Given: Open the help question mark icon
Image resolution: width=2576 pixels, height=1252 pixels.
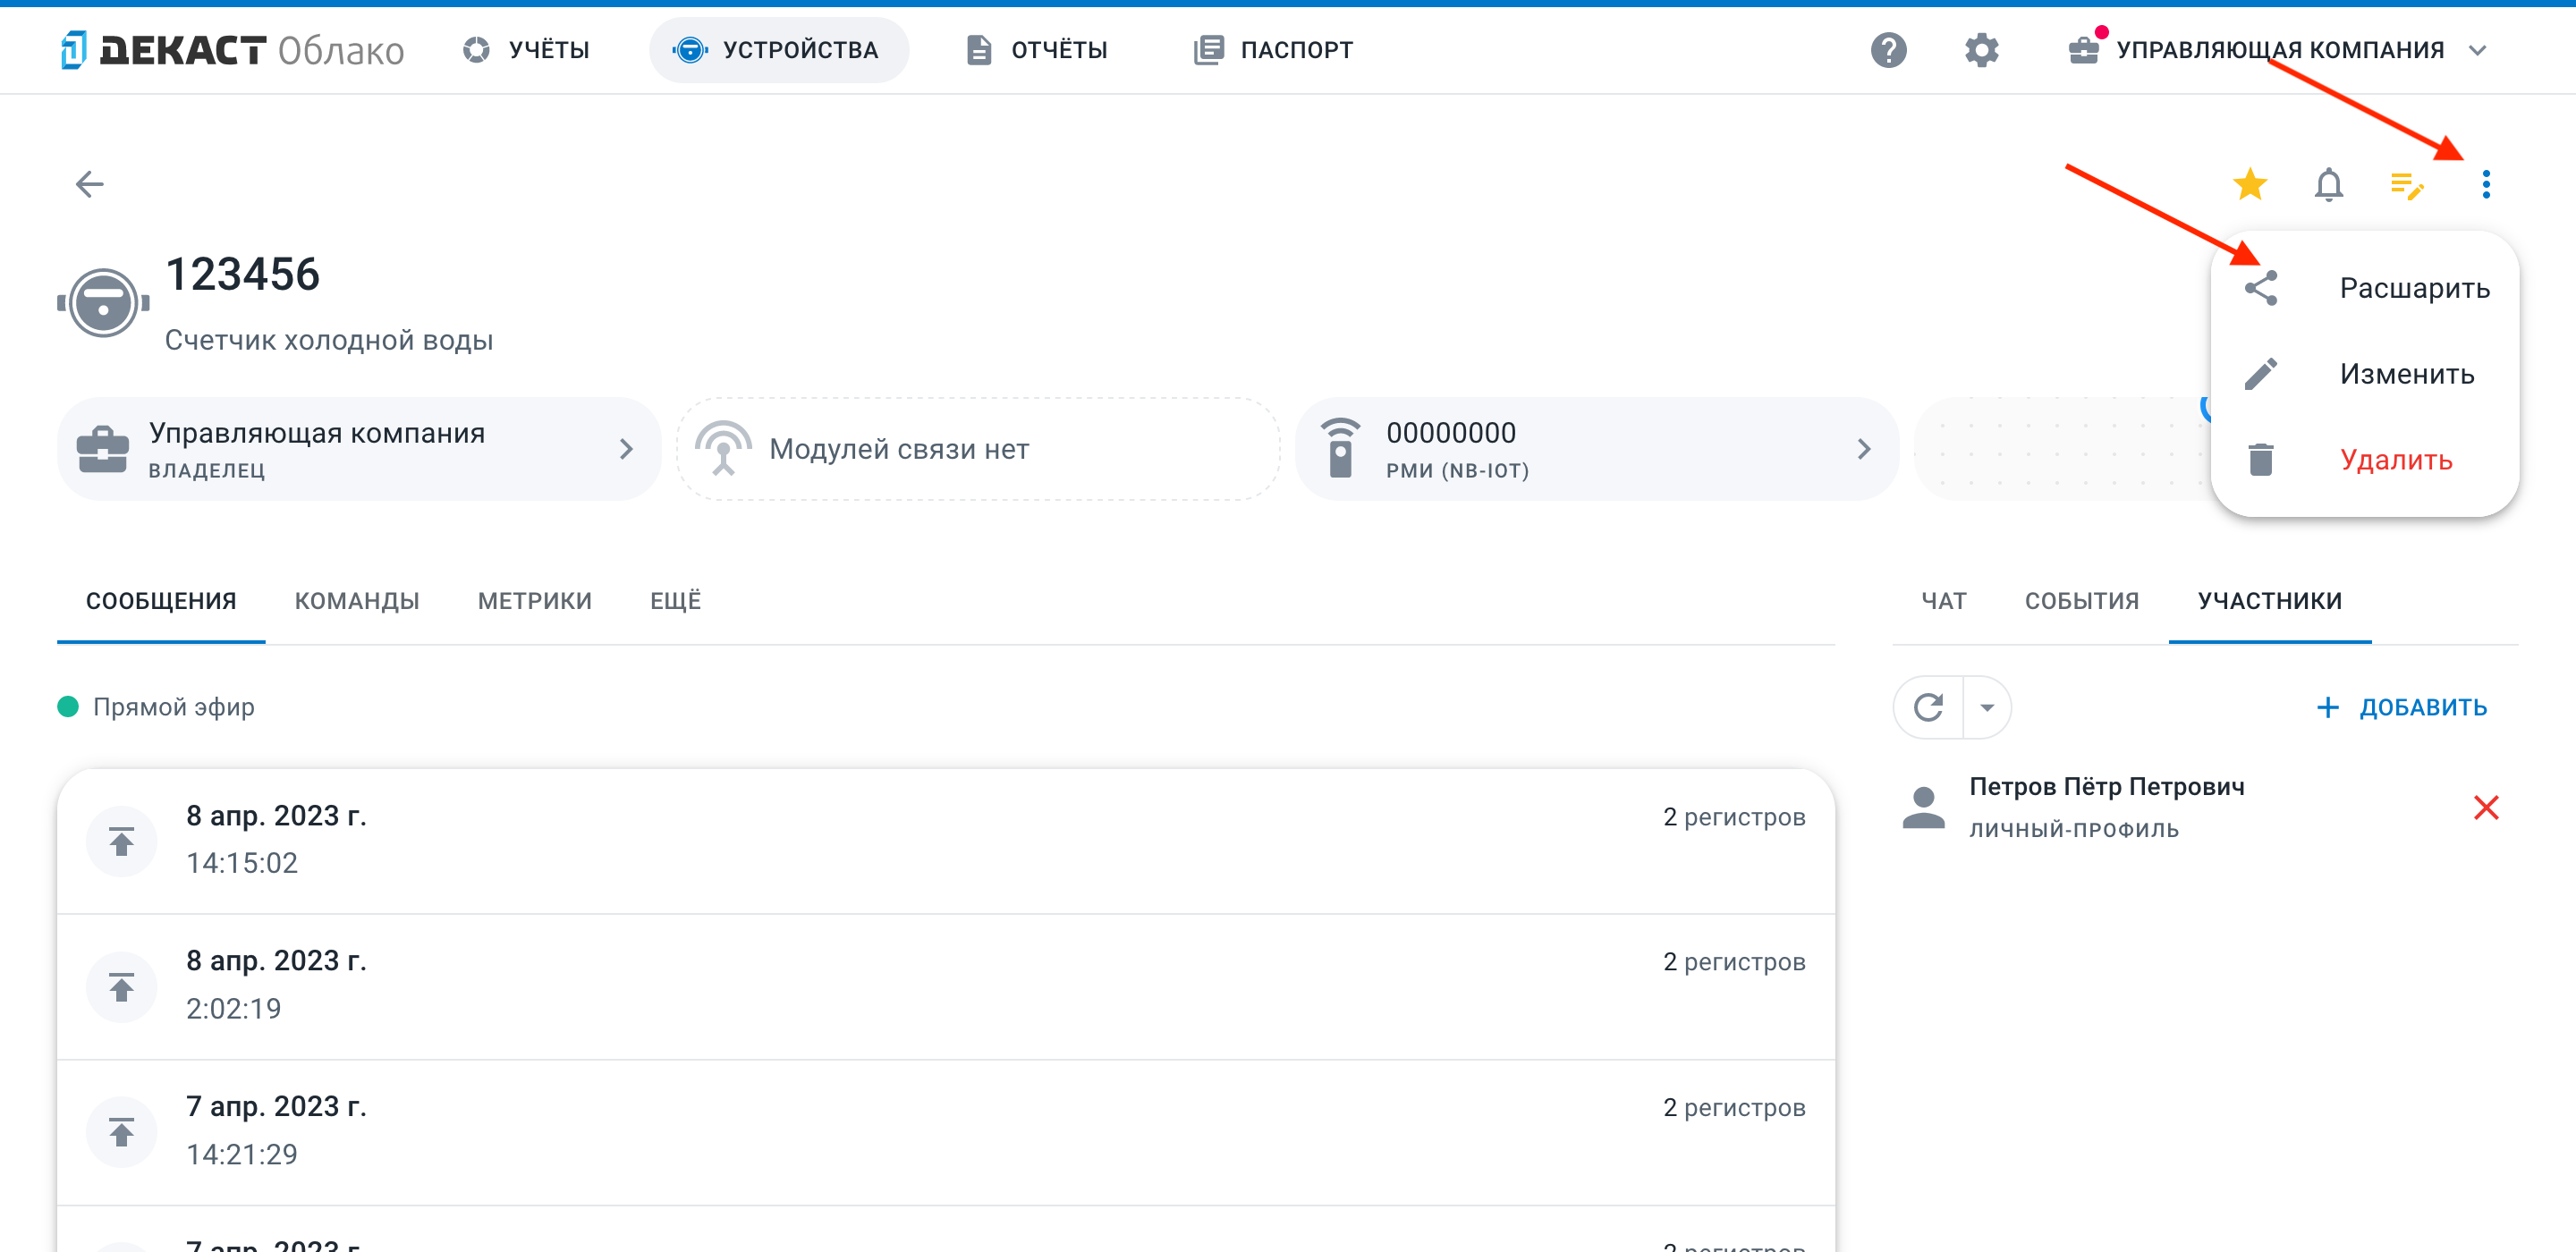Looking at the screenshot, I should [1888, 50].
